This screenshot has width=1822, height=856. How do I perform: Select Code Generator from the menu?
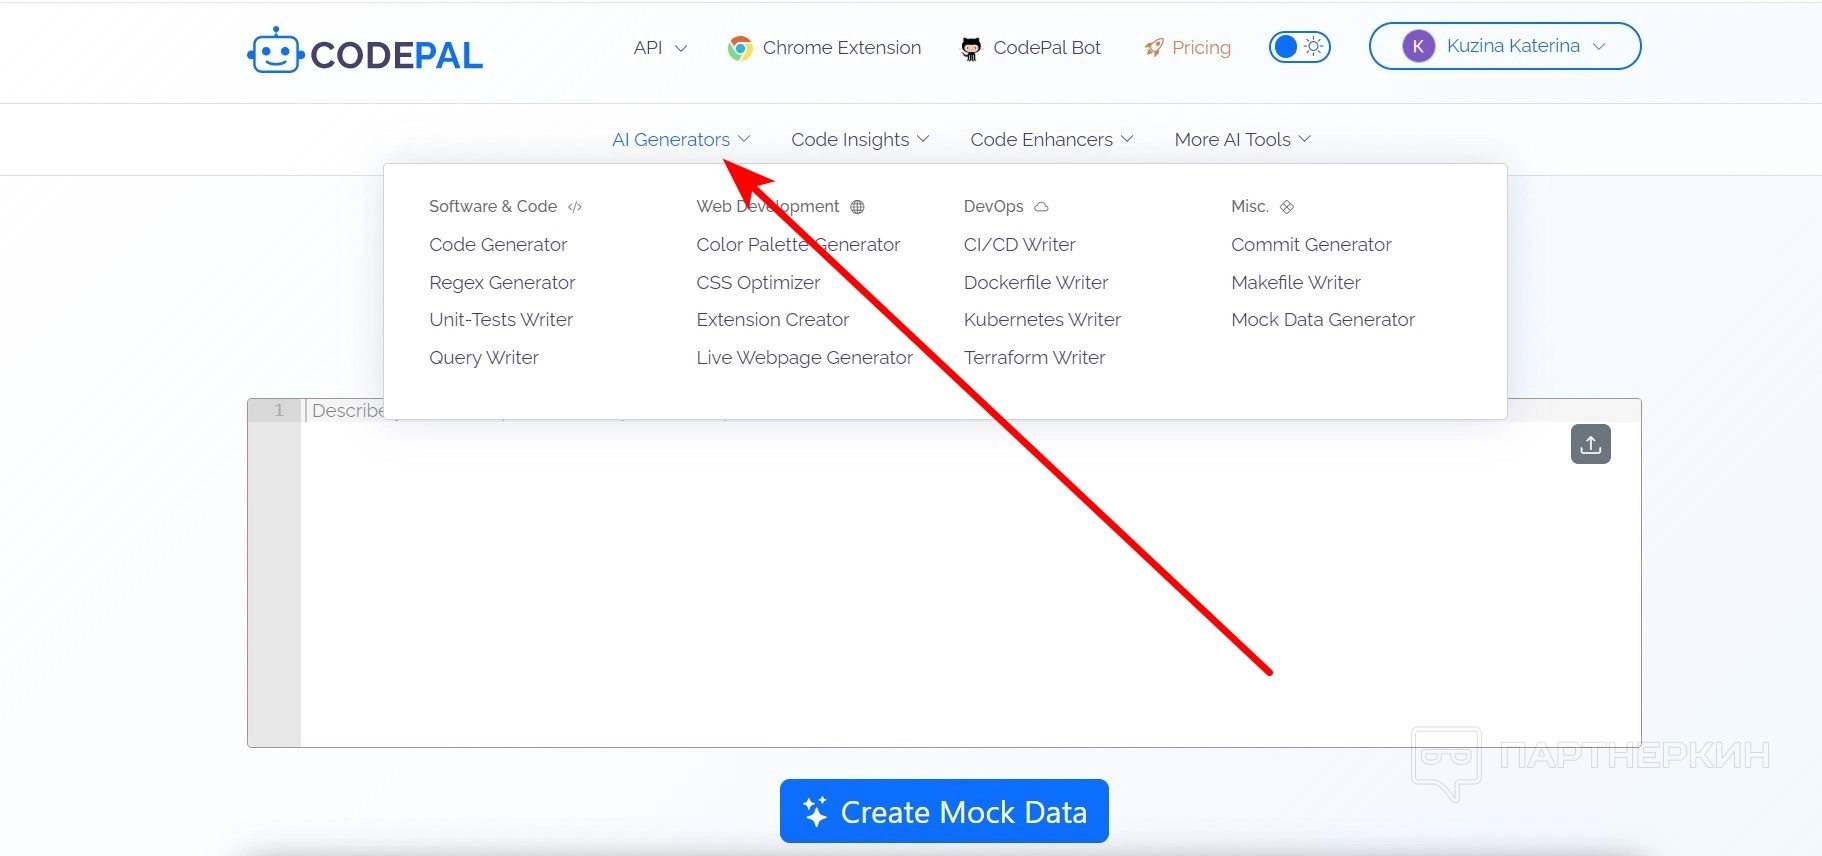(x=498, y=245)
